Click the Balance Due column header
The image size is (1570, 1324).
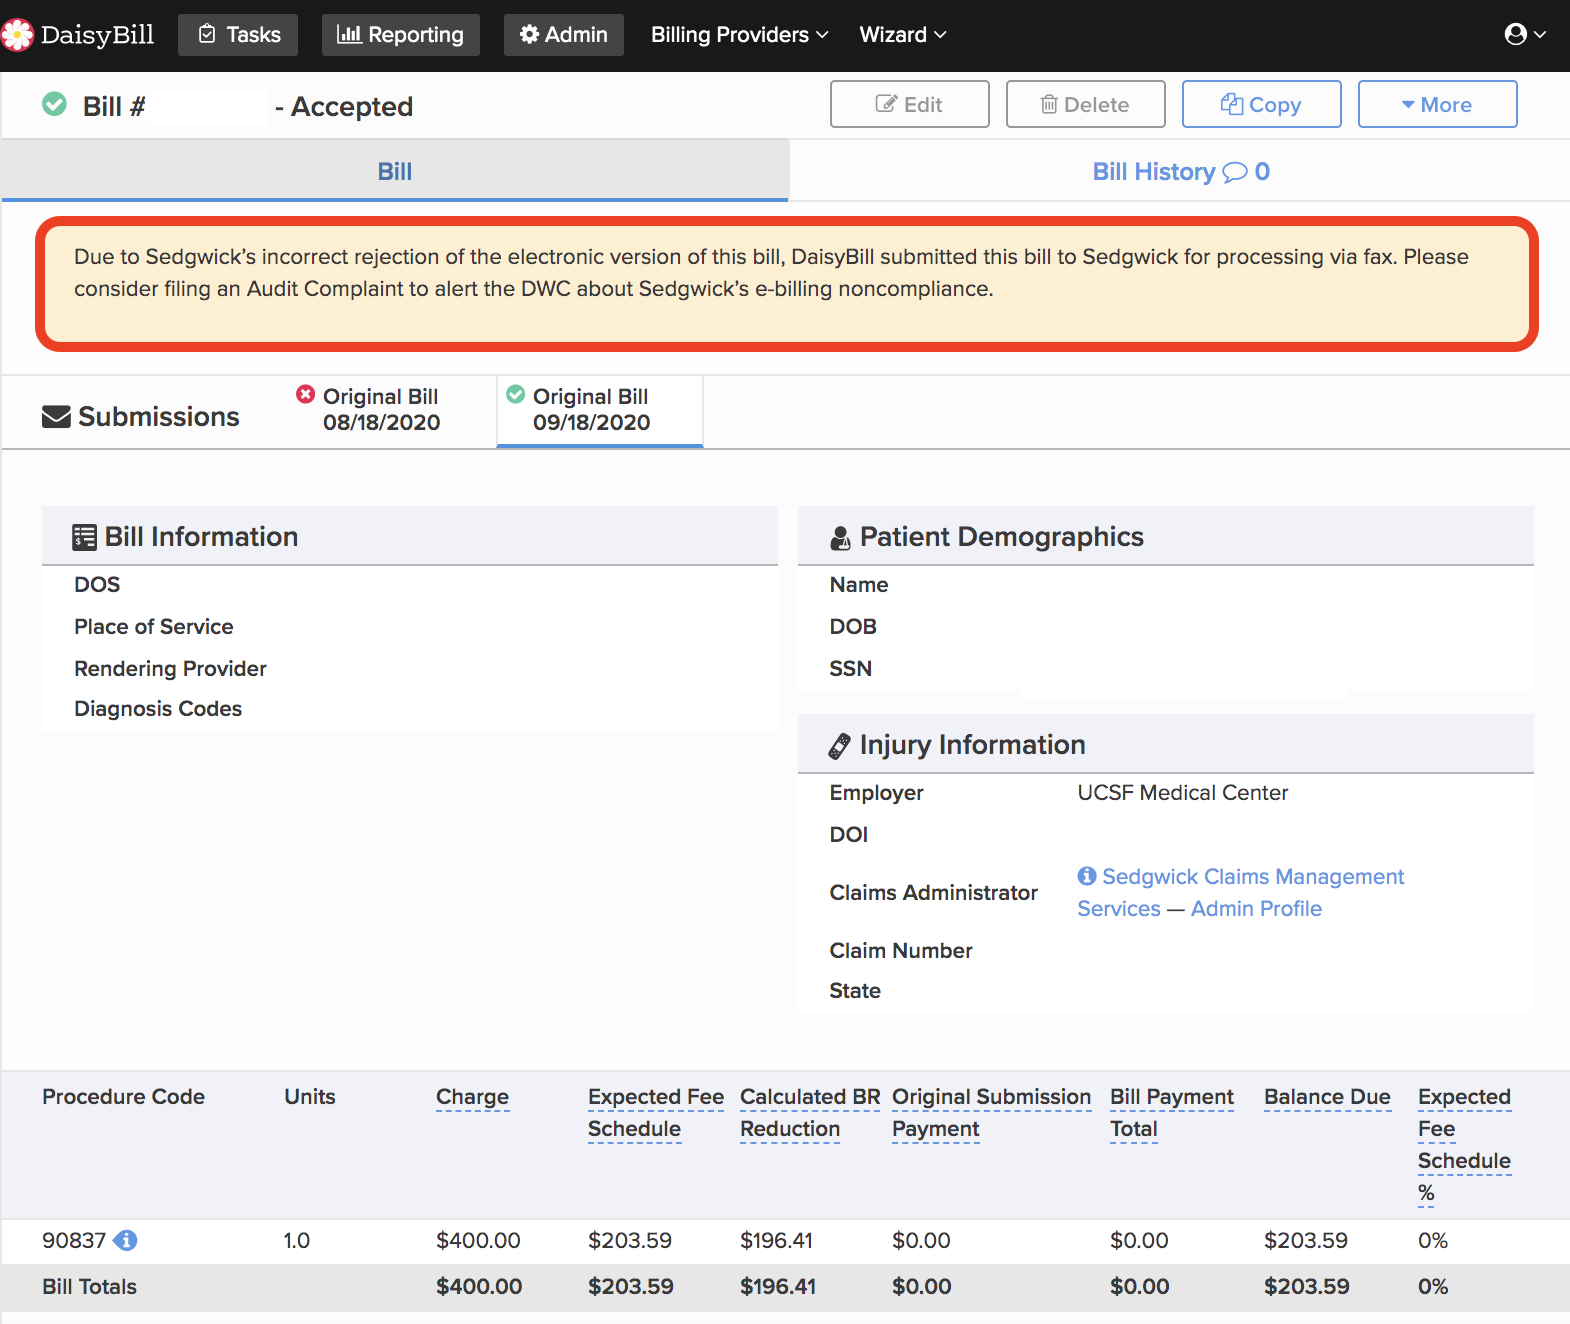[x=1326, y=1097]
